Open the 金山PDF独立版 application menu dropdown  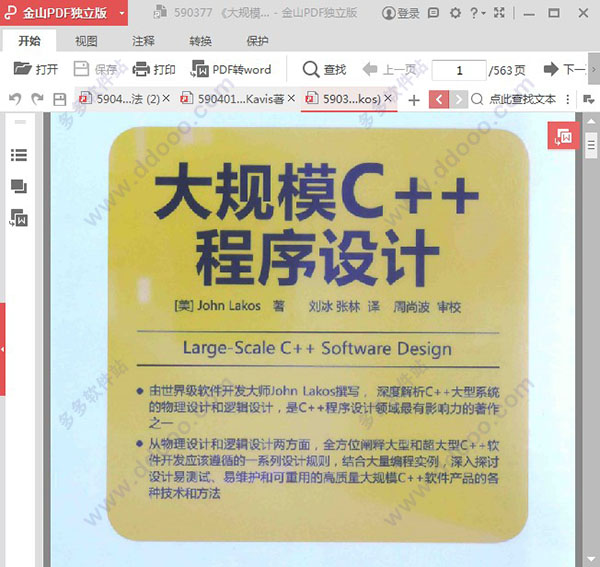coord(122,13)
